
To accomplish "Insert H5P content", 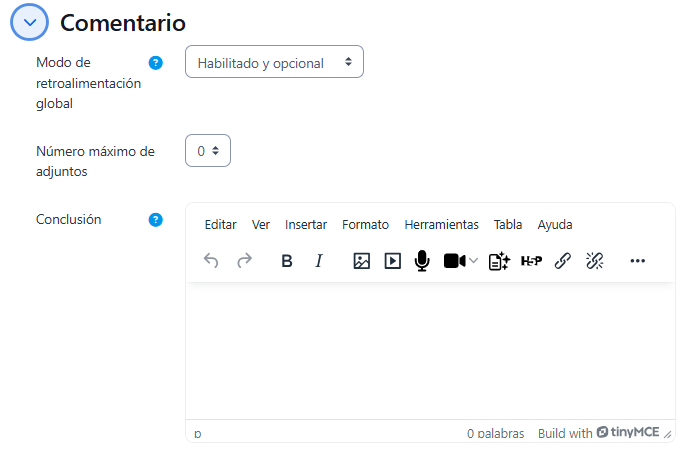I will [531, 261].
